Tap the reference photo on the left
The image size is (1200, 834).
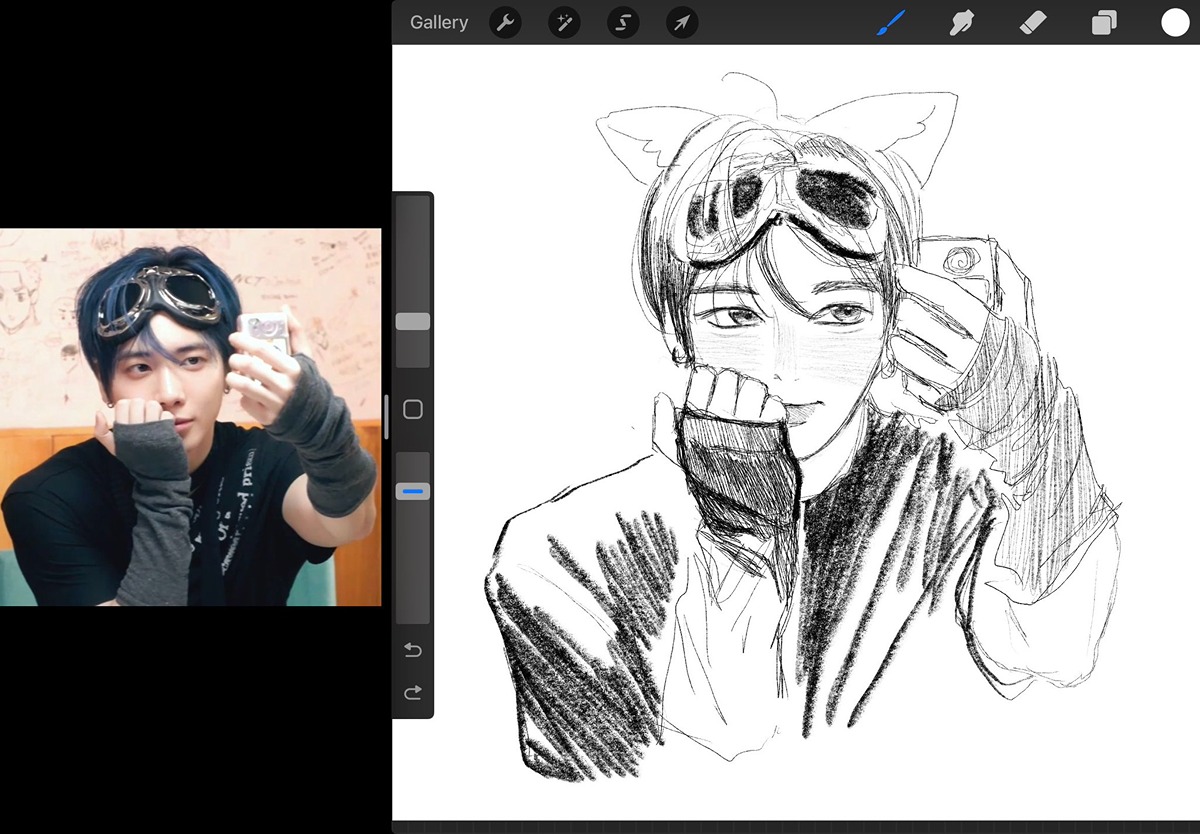click(x=190, y=417)
